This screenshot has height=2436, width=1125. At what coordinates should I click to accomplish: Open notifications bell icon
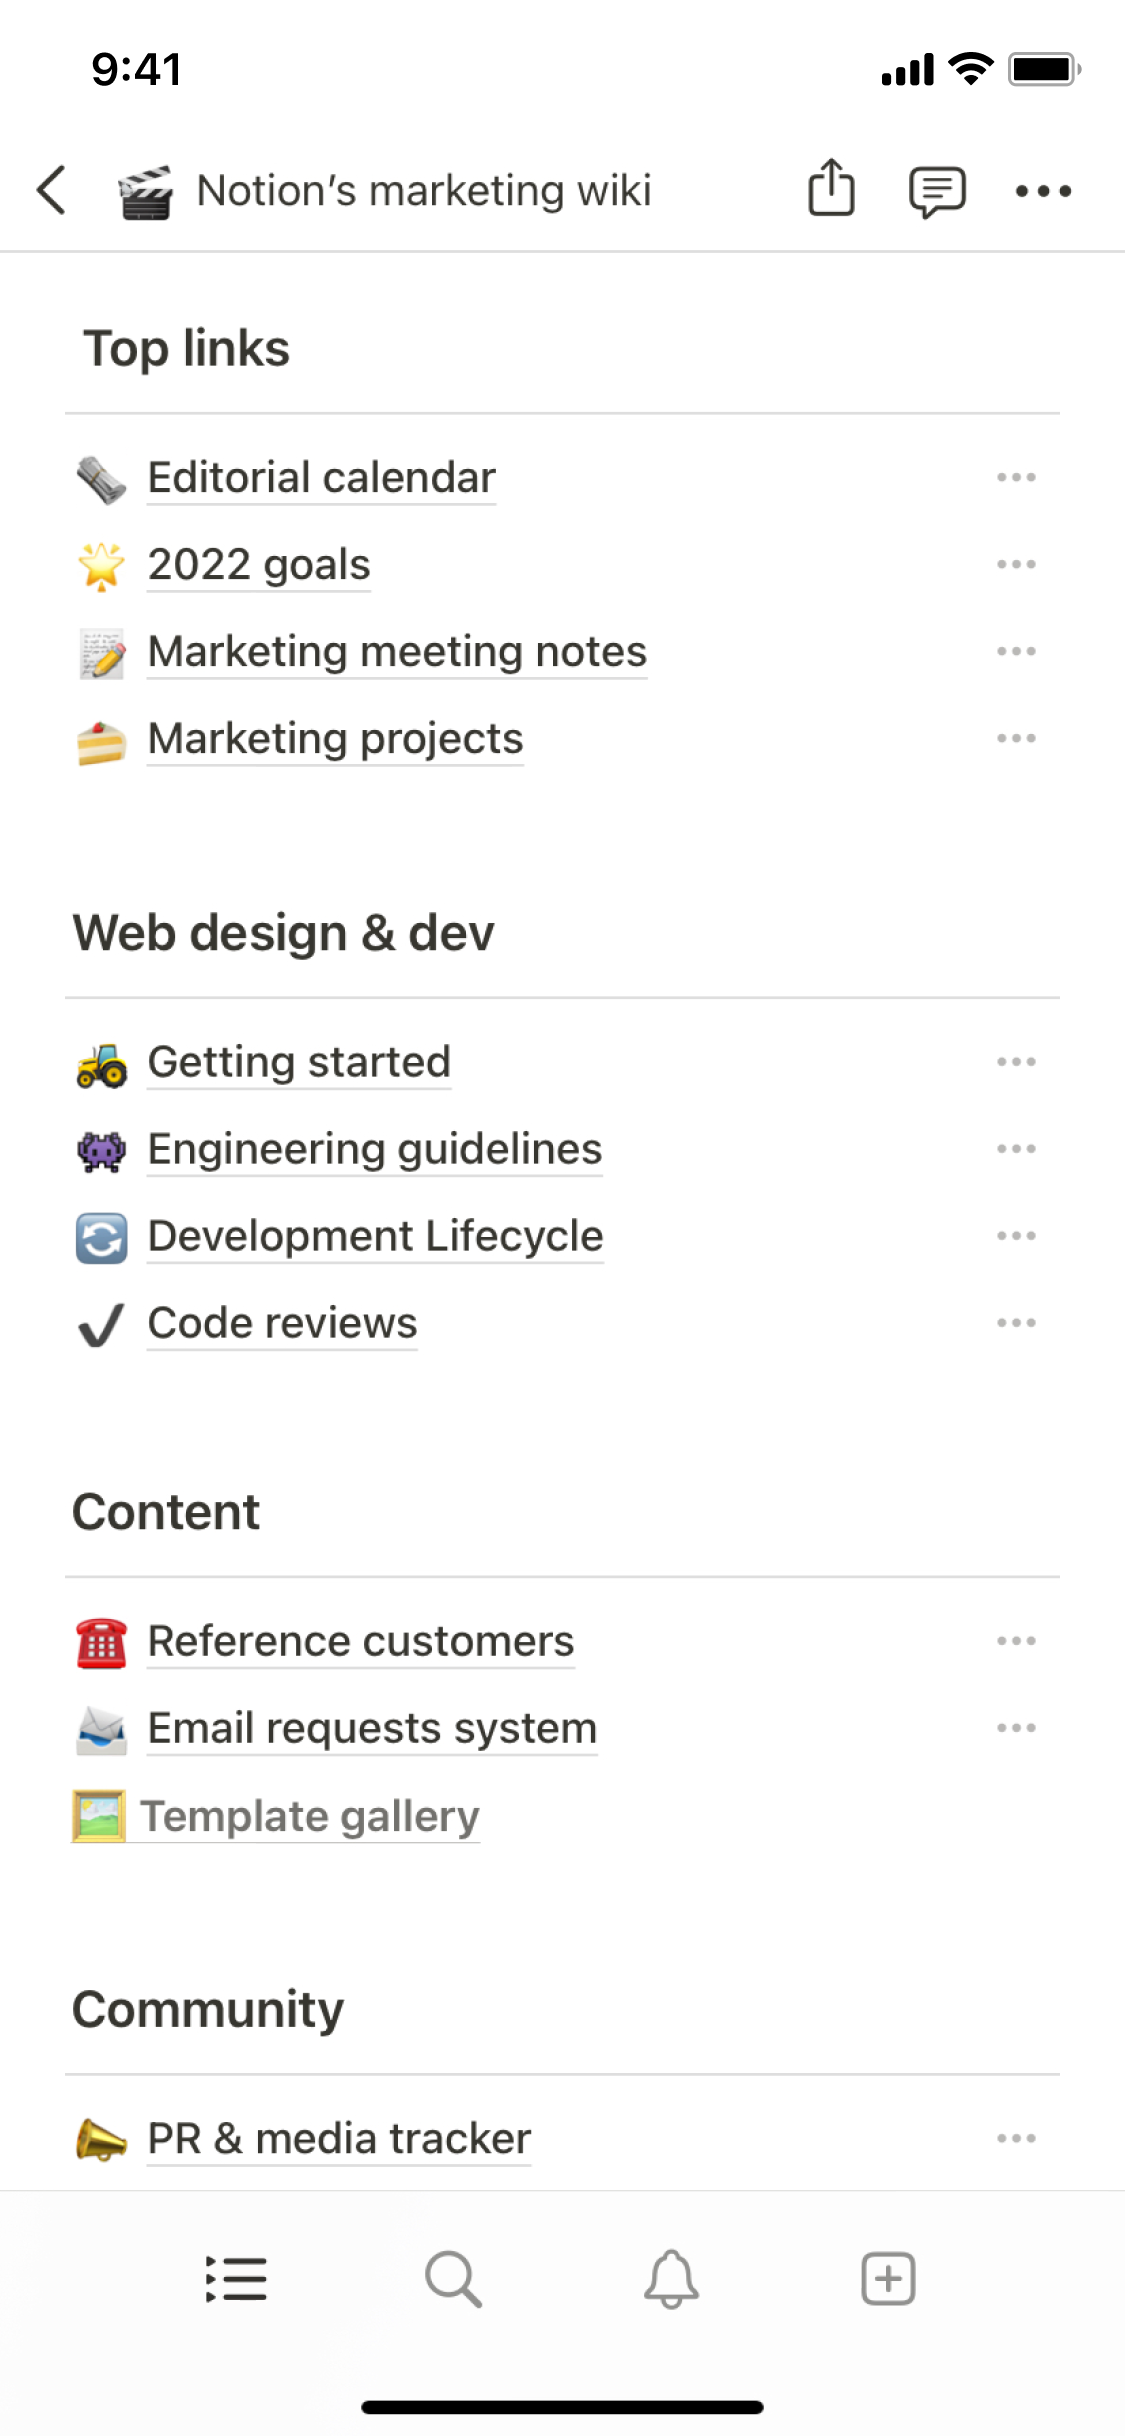pos(671,2279)
